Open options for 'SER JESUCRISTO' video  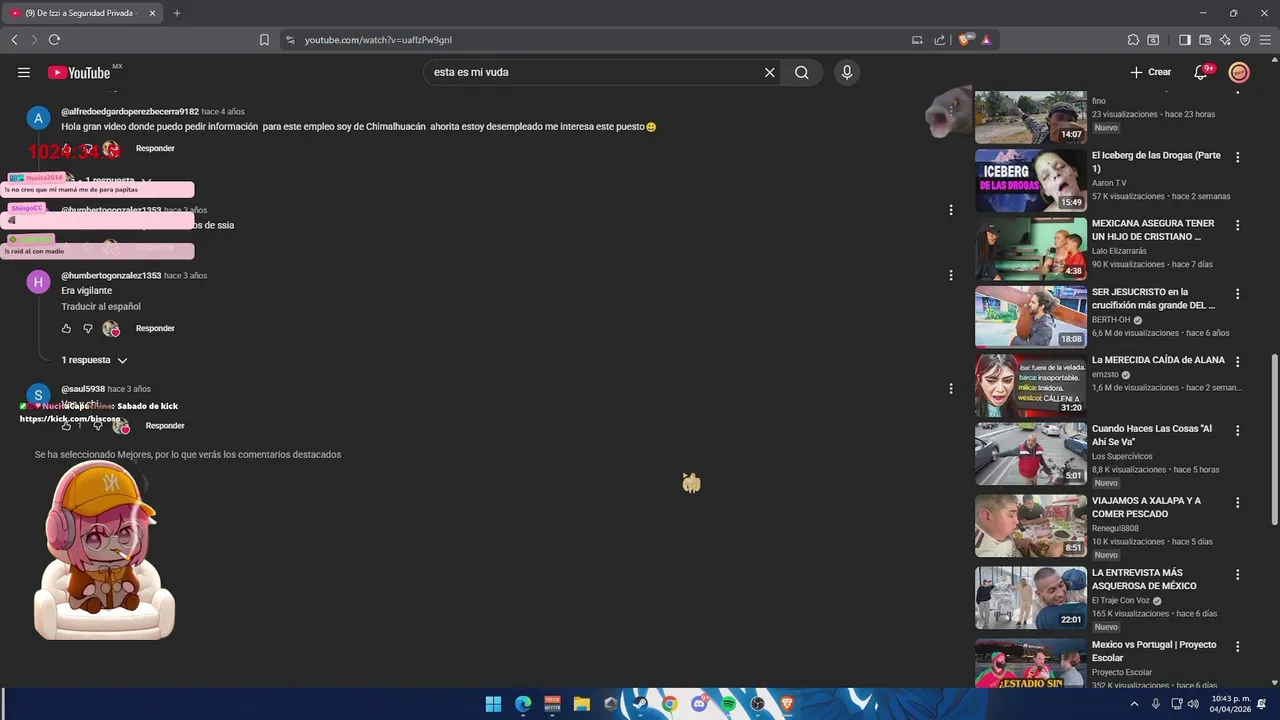1238,294
